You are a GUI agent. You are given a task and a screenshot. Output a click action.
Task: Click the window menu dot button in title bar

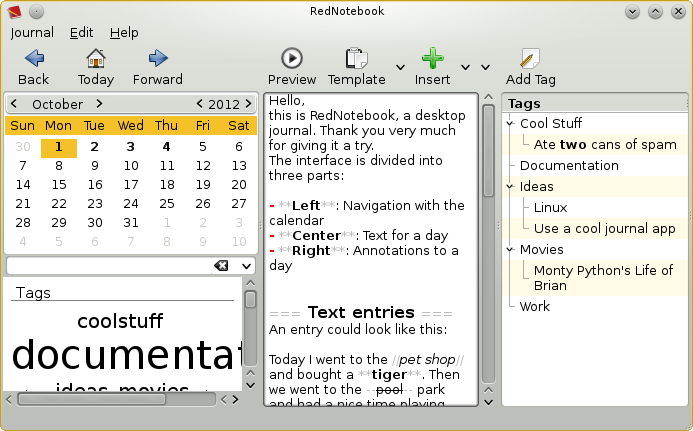36,11
